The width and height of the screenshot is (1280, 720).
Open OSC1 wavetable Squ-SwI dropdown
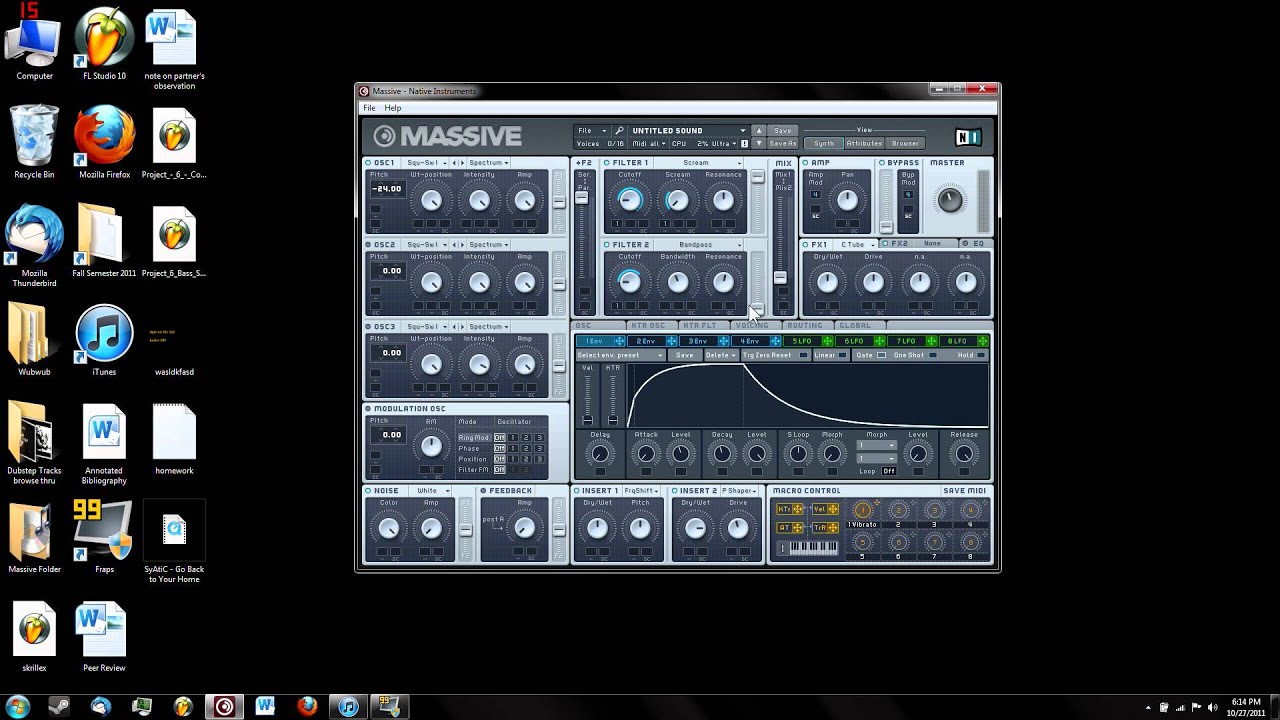click(426, 163)
